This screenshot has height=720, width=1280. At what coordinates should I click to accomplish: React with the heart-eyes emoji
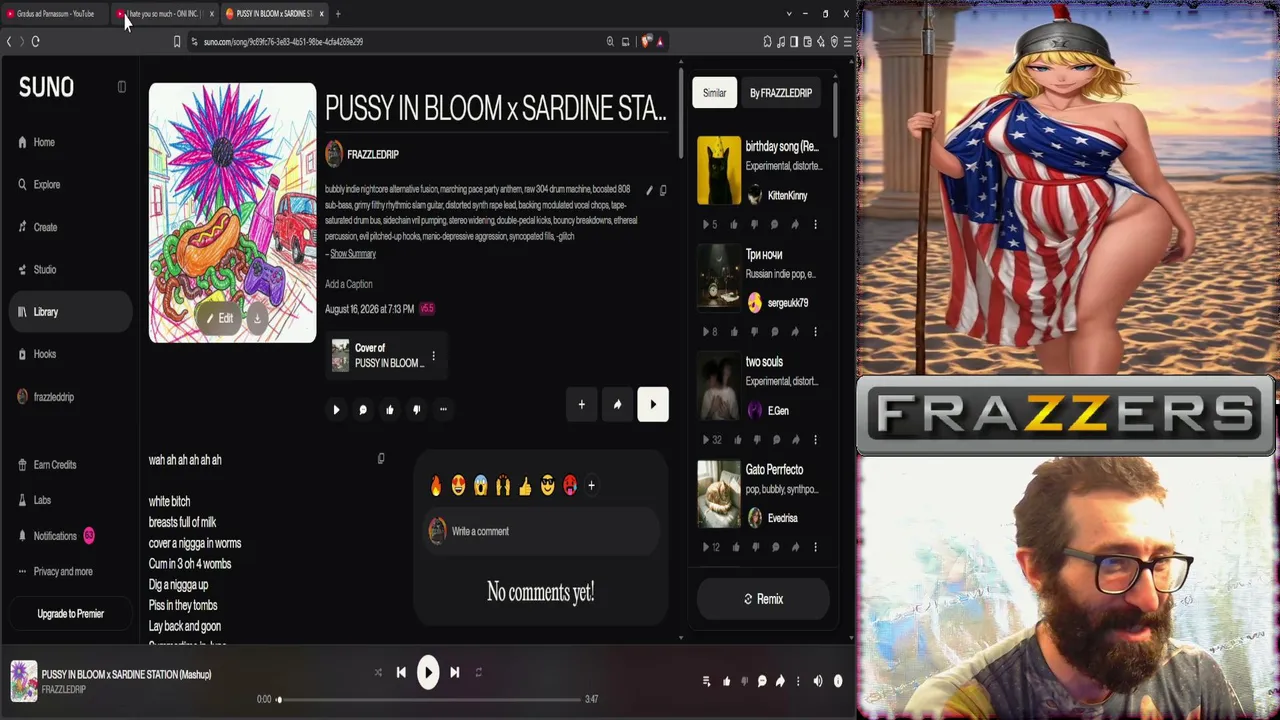coord(458,486)
